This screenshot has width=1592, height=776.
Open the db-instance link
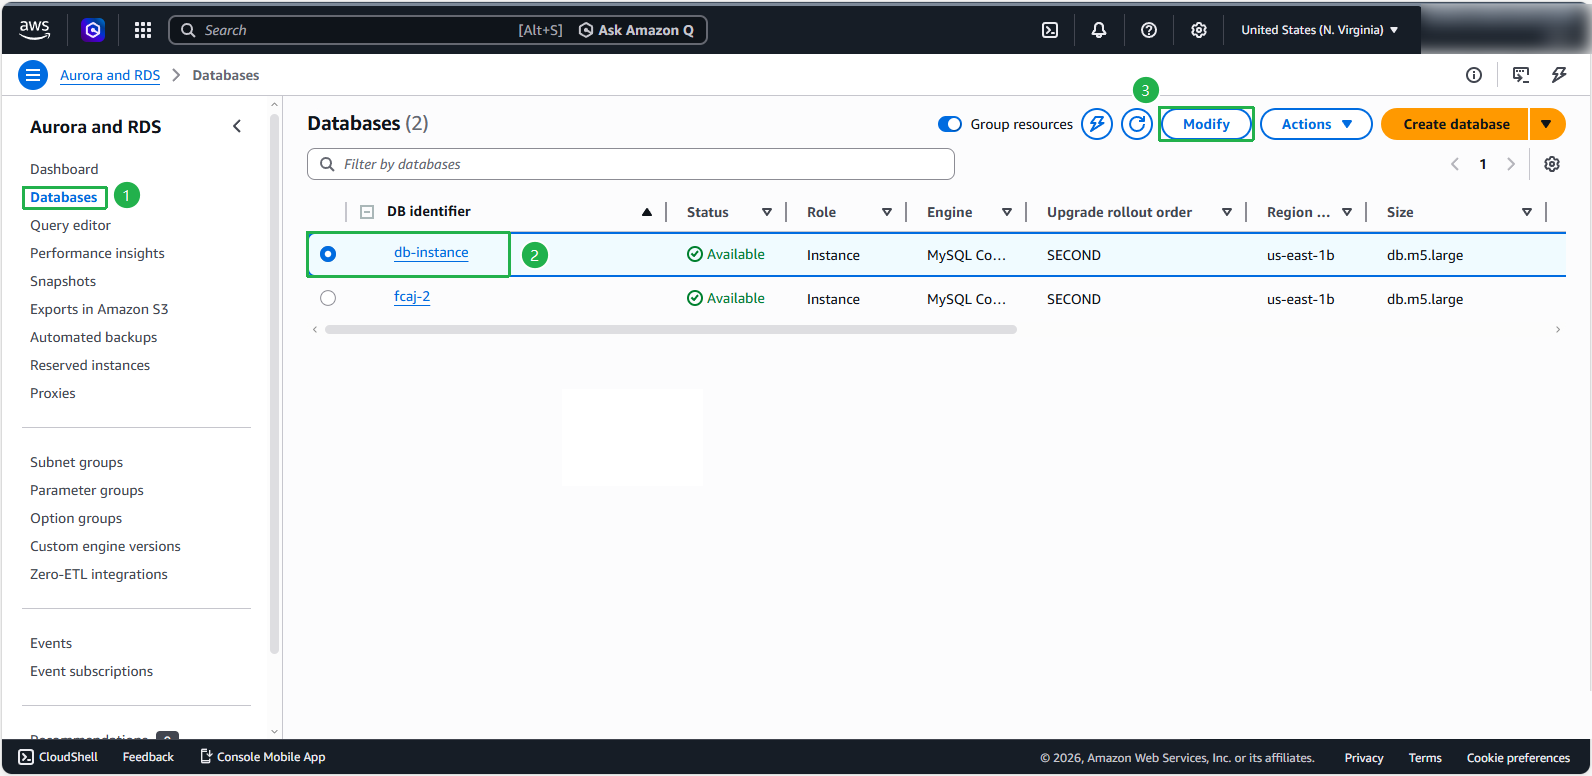(x=431, y=253)
